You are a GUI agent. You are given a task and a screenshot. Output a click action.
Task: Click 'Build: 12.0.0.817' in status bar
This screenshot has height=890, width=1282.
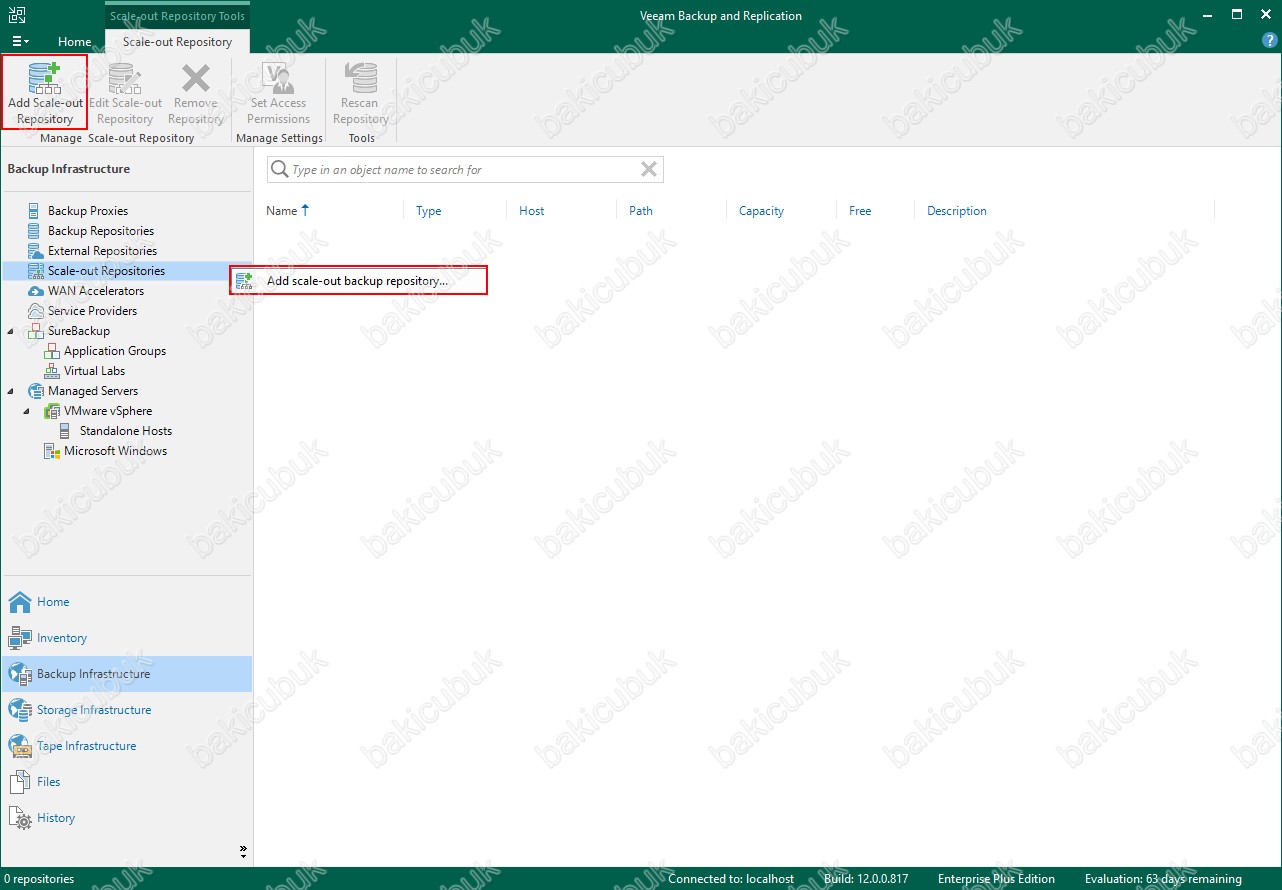(866, 879)
